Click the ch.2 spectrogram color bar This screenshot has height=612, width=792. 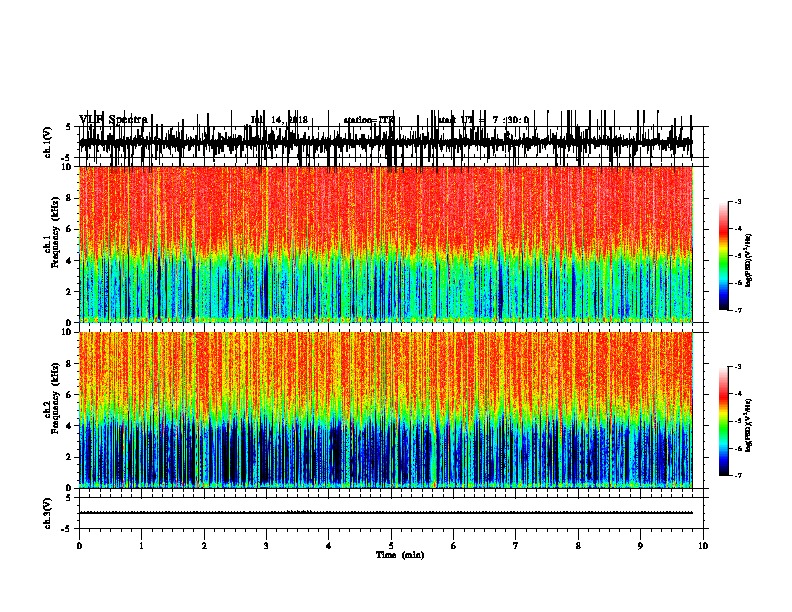point(724,421)
